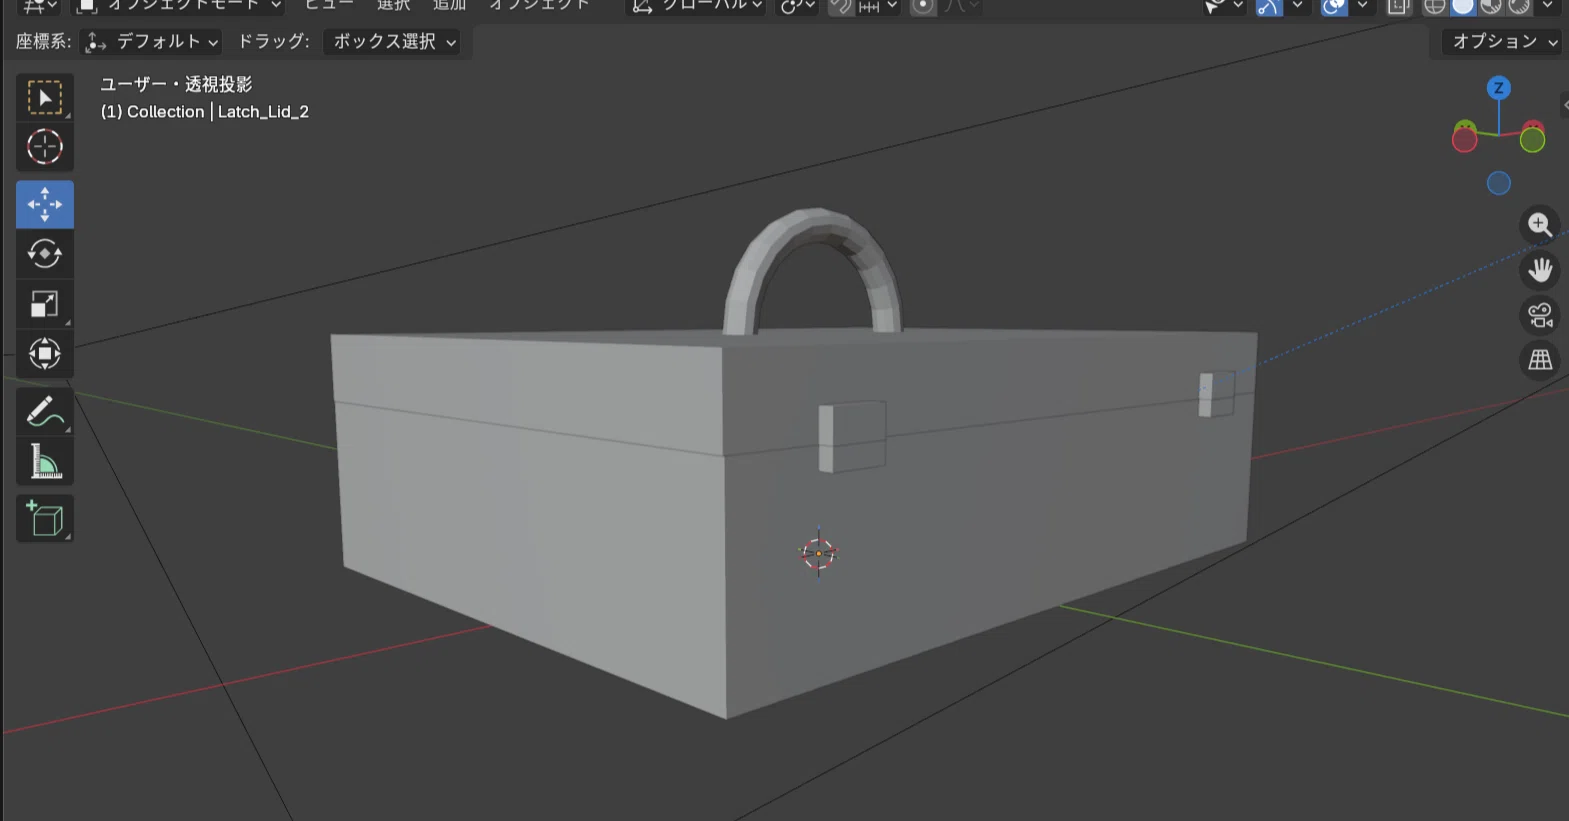Switch to the Scale tool

point(45,304)
